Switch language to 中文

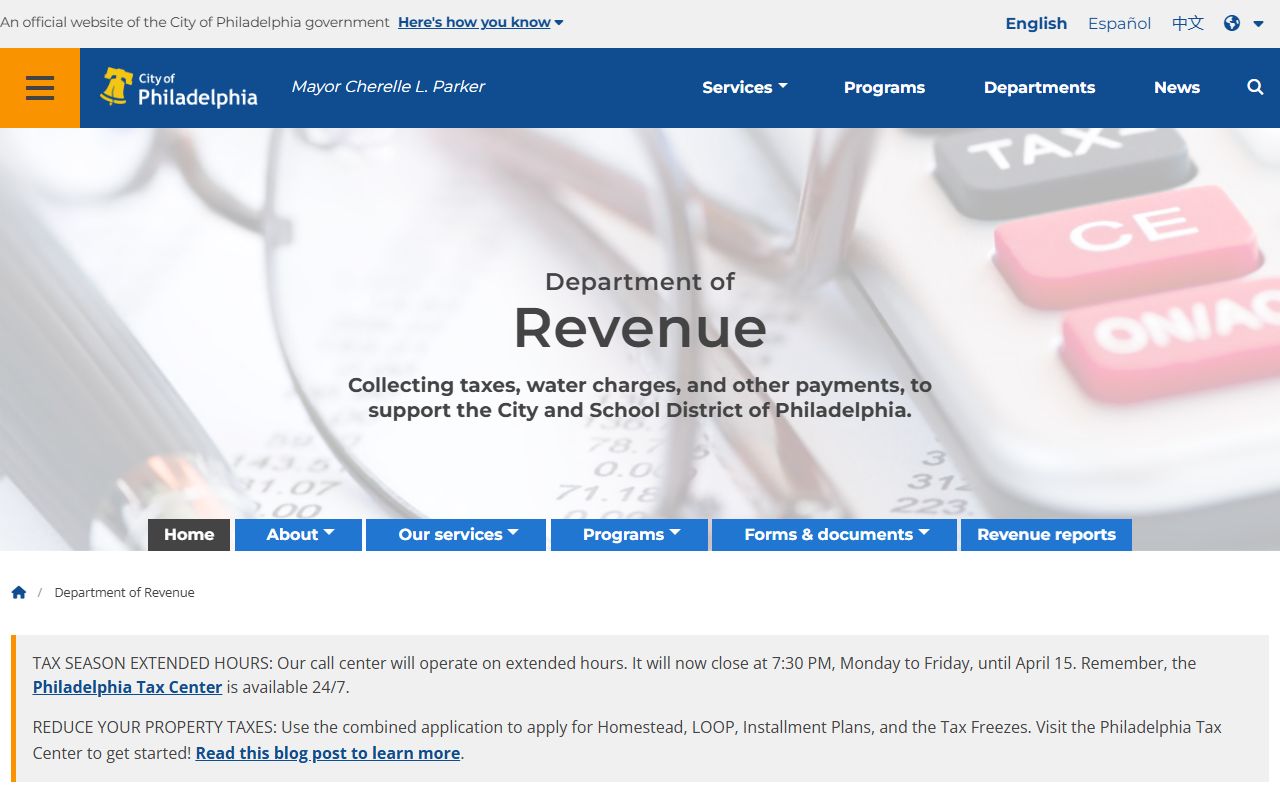click(x=1188, y=23)
